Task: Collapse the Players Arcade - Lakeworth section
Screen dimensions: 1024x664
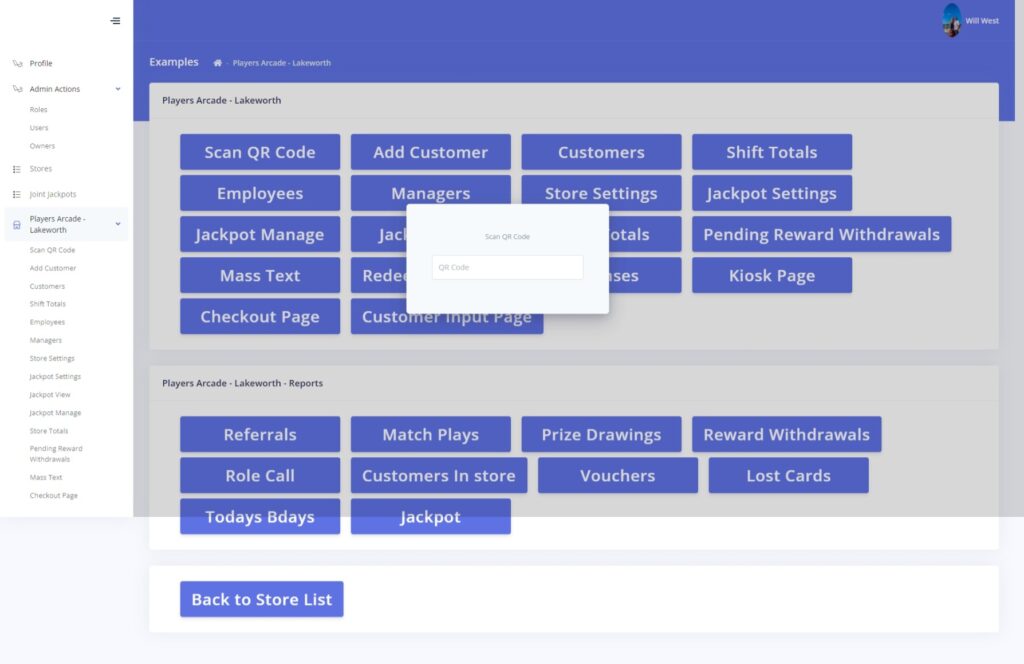Action: click(118, 224)
